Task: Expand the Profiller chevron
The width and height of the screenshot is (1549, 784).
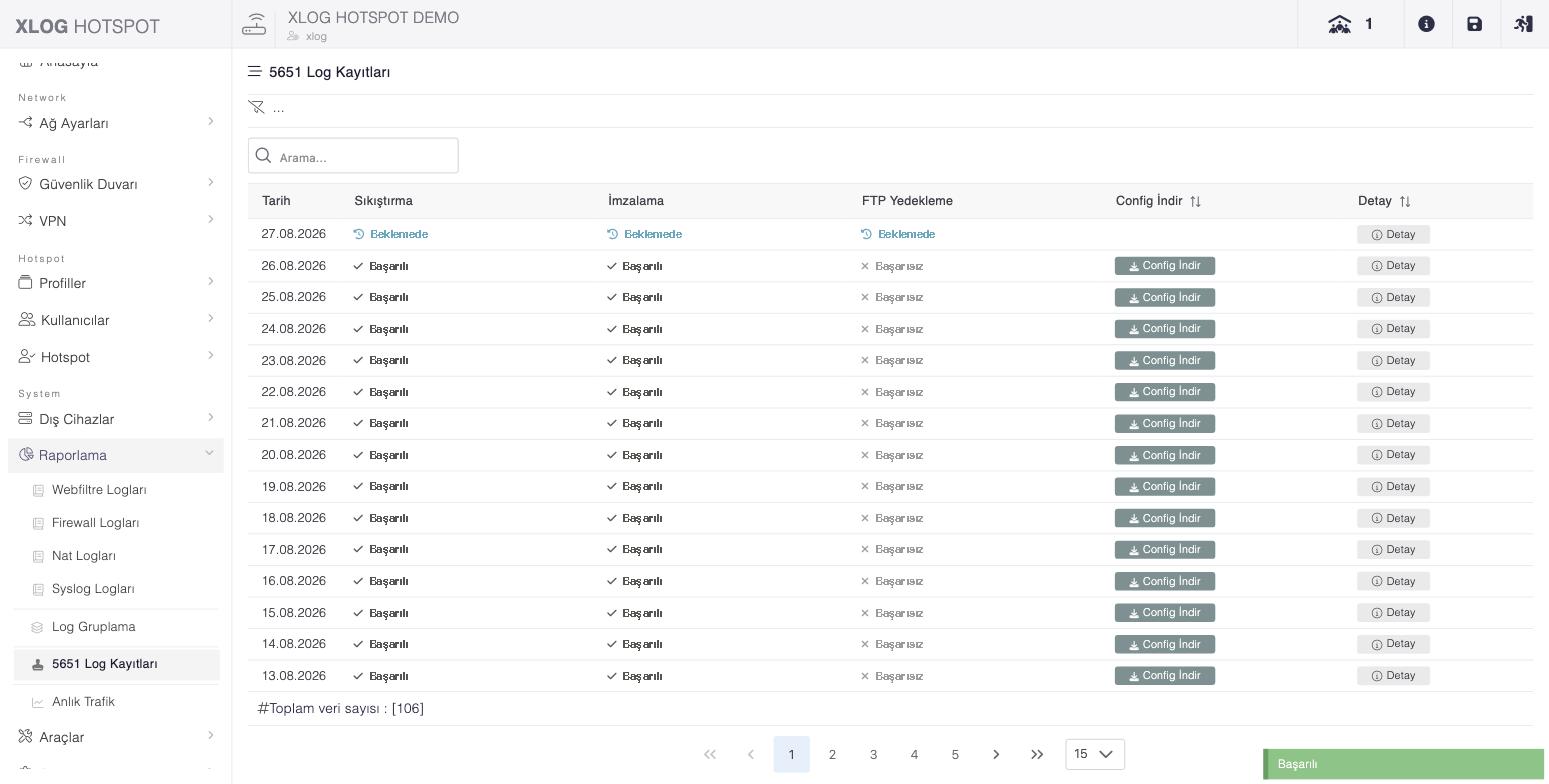Action: pos(210,282)
